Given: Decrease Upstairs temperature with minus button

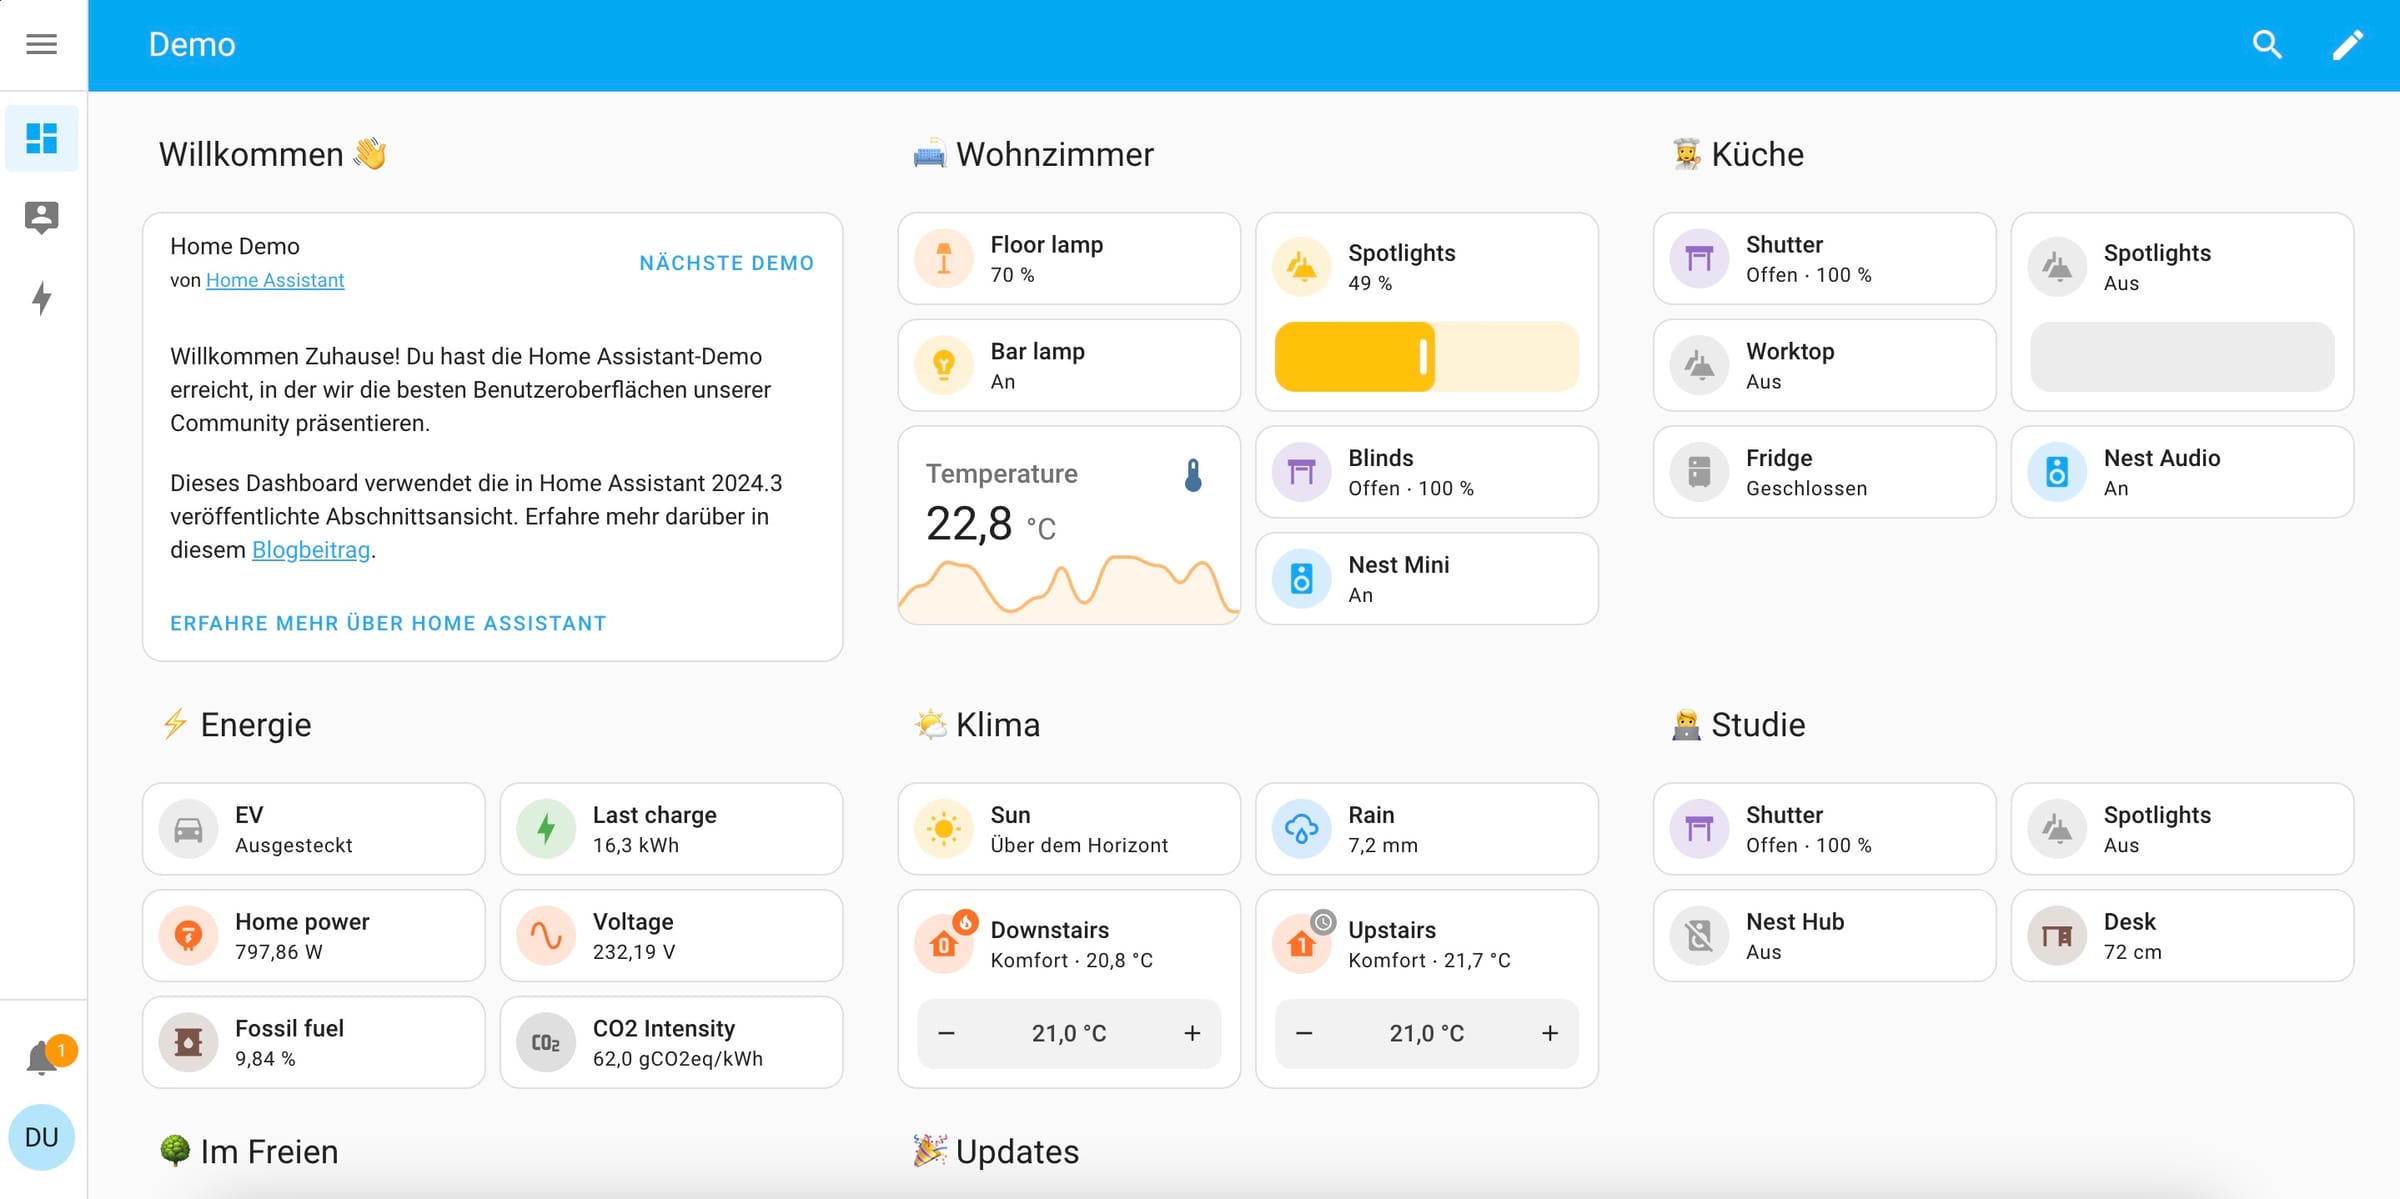Looking at the screenshot, I should pyautogui.click(x=1304, y=1033).
